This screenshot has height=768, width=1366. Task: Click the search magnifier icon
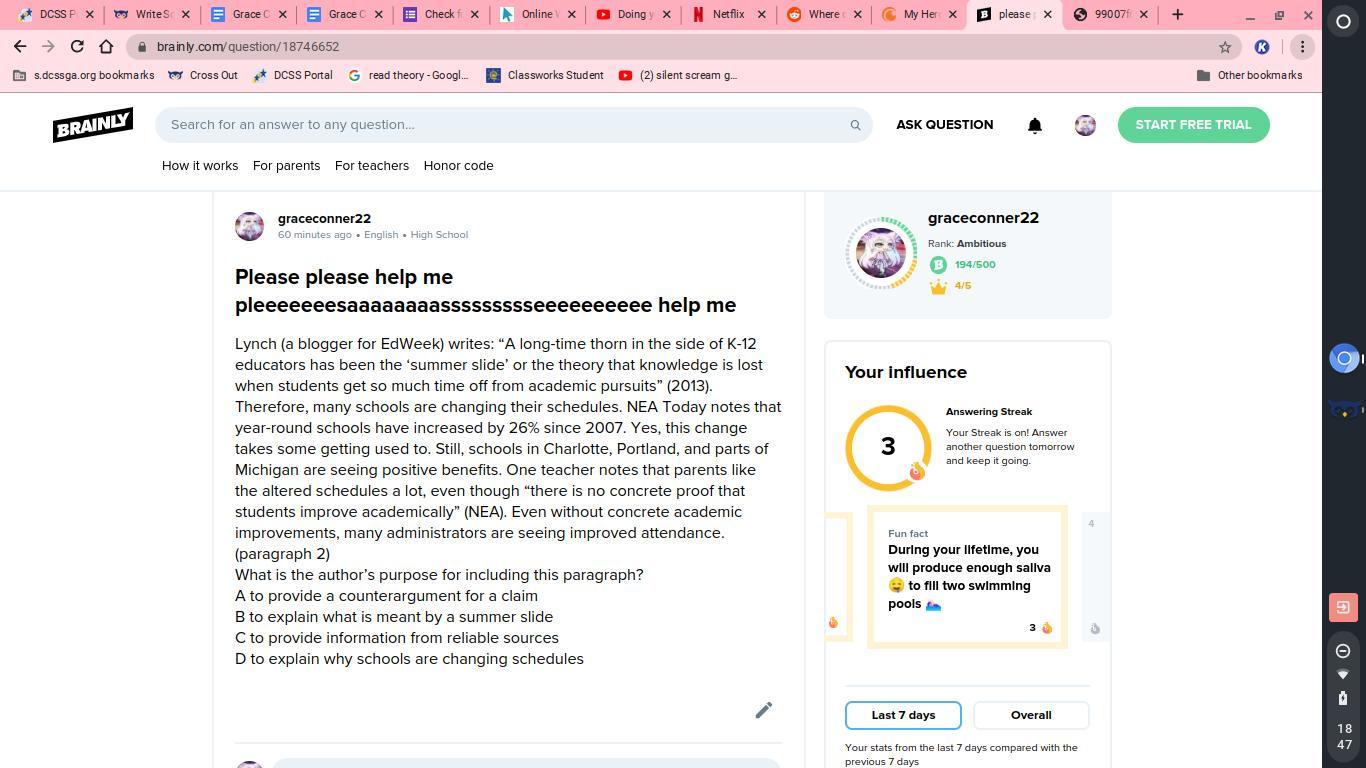tap(855, 125)
